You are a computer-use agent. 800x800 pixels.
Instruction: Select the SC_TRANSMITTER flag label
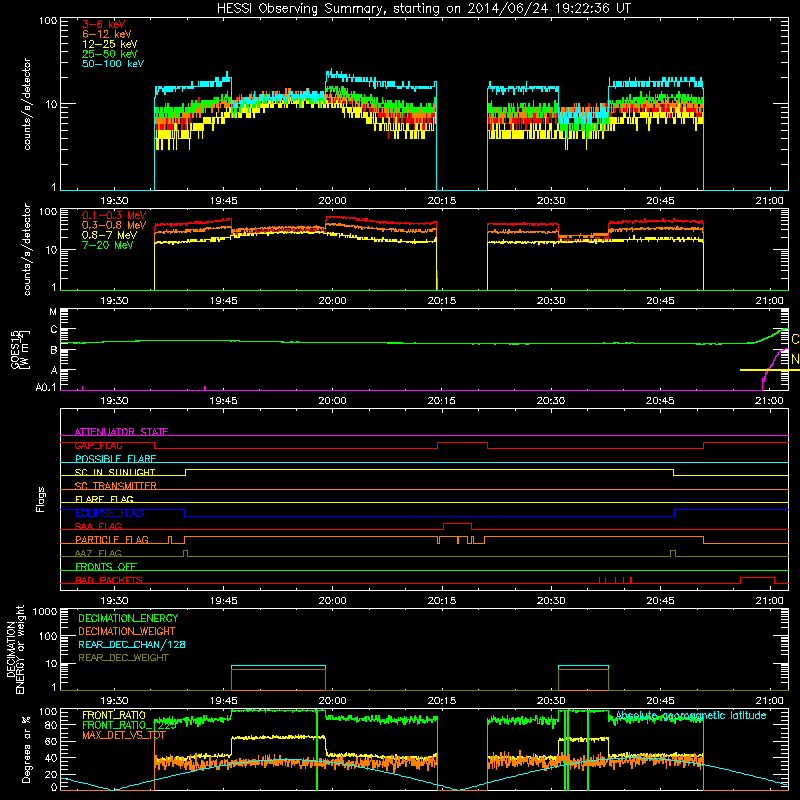click(x=115, y=486)
